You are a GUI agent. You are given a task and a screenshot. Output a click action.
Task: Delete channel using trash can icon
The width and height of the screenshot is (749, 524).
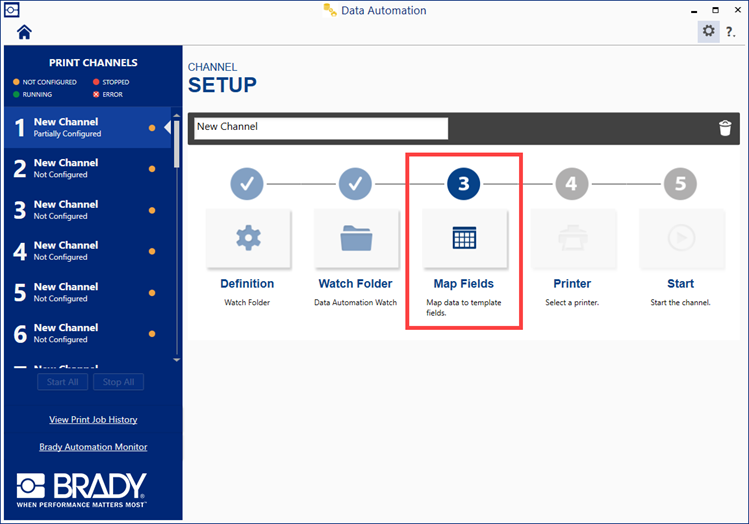[725, 128]
